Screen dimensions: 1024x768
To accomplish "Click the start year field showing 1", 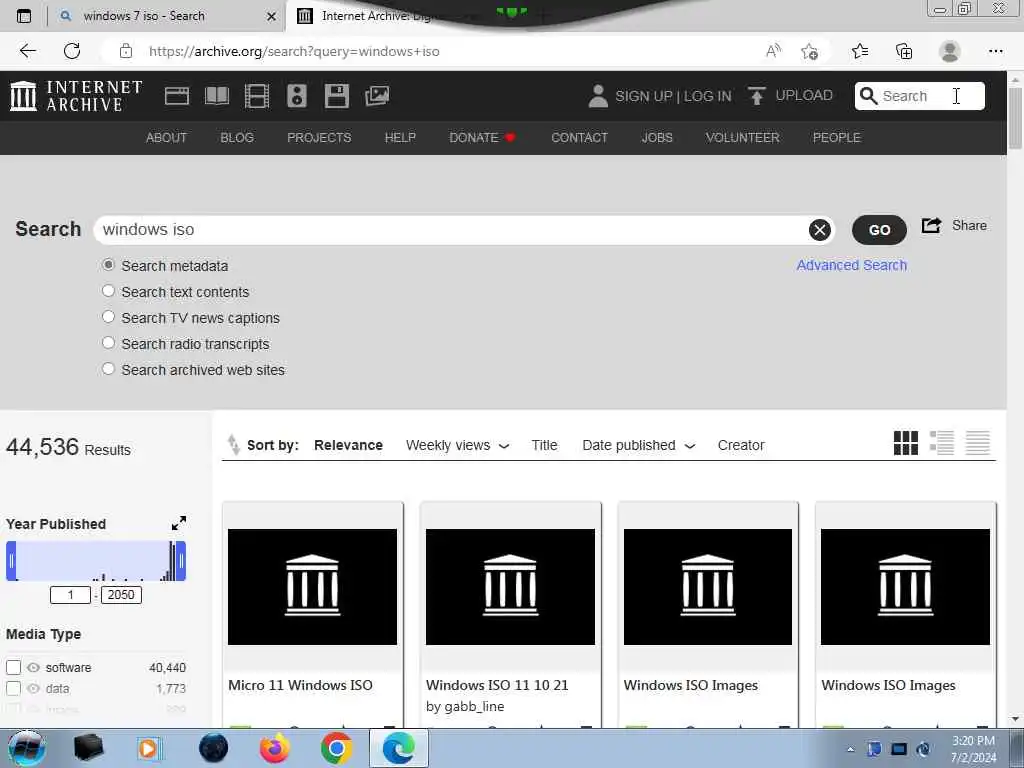I will (71, 595).
